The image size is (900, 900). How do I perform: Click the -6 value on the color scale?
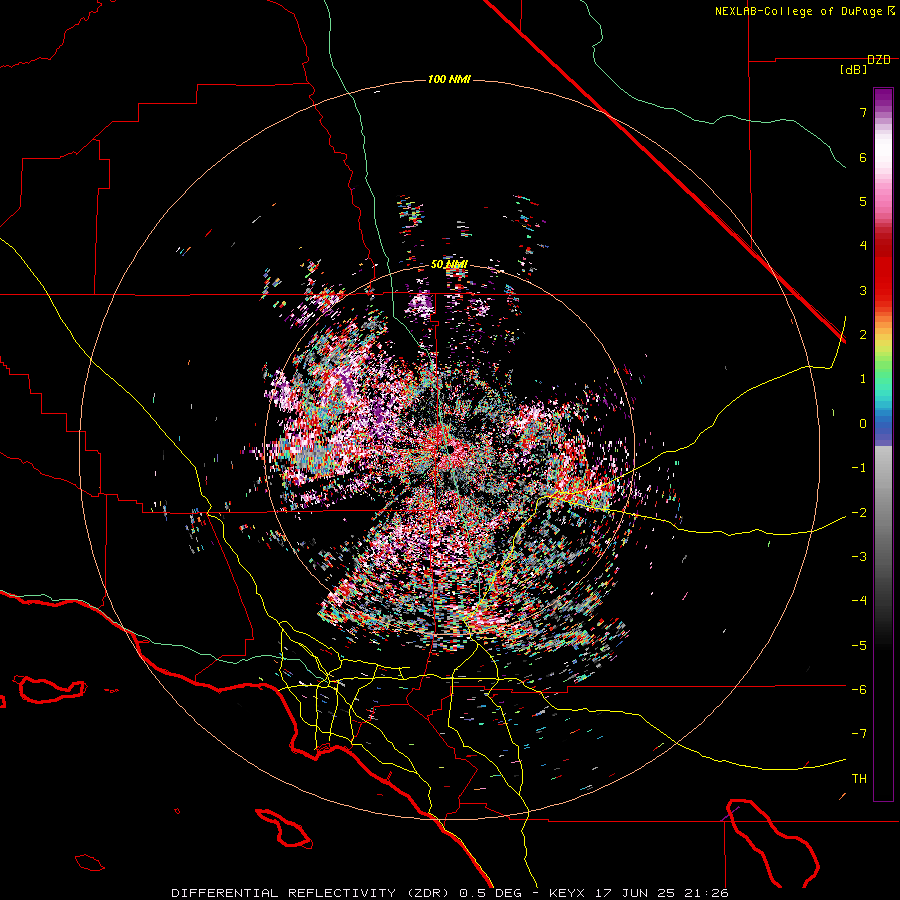859,689
